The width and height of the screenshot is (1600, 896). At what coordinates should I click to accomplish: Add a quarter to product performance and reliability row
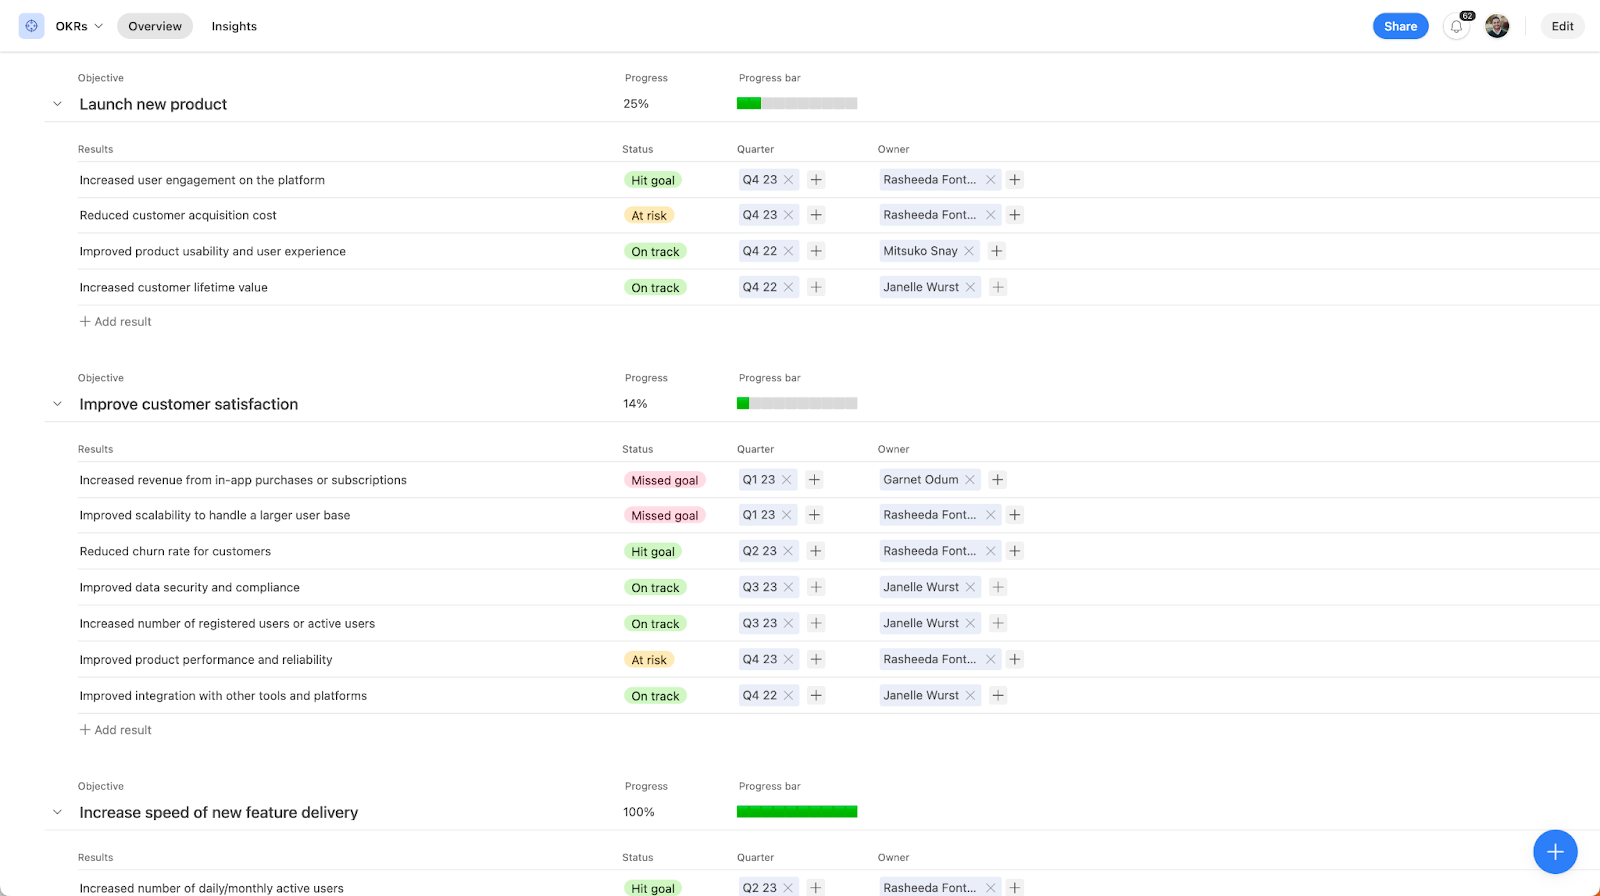pos(816,659)
